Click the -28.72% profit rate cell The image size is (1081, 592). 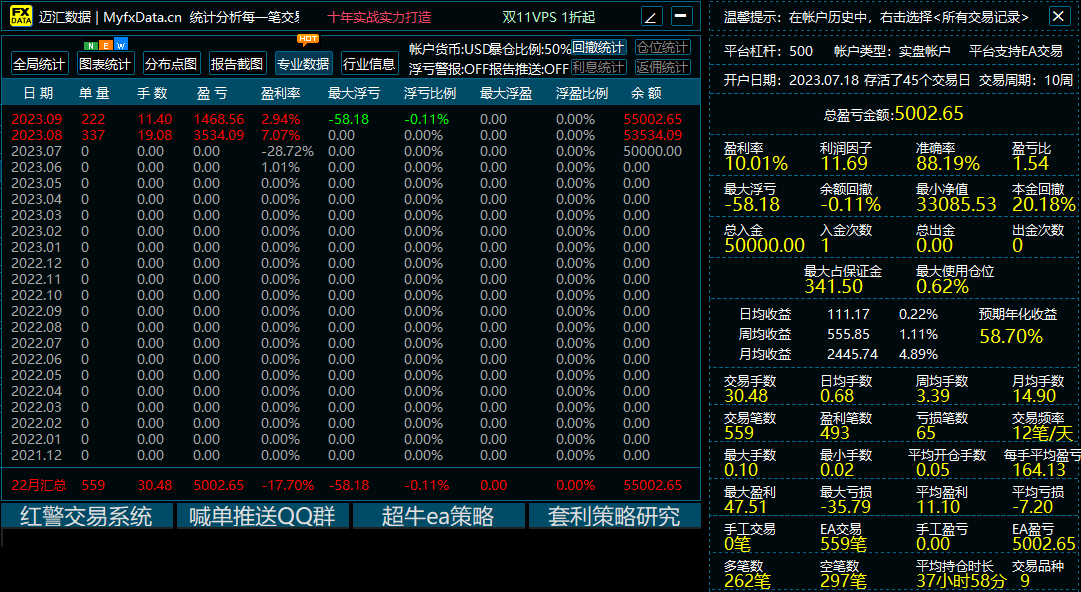click(x=287, y=151)
